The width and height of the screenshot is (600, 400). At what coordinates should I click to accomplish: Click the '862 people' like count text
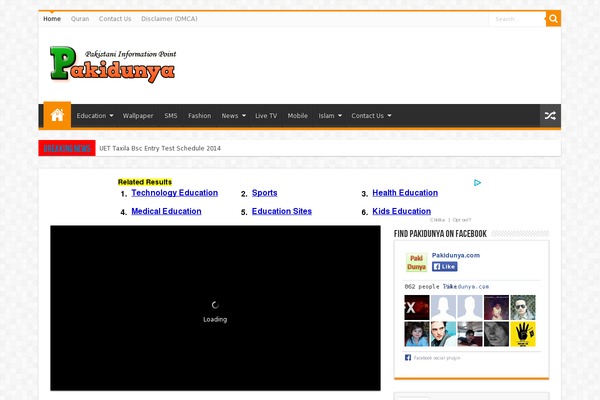pos(422,287)
